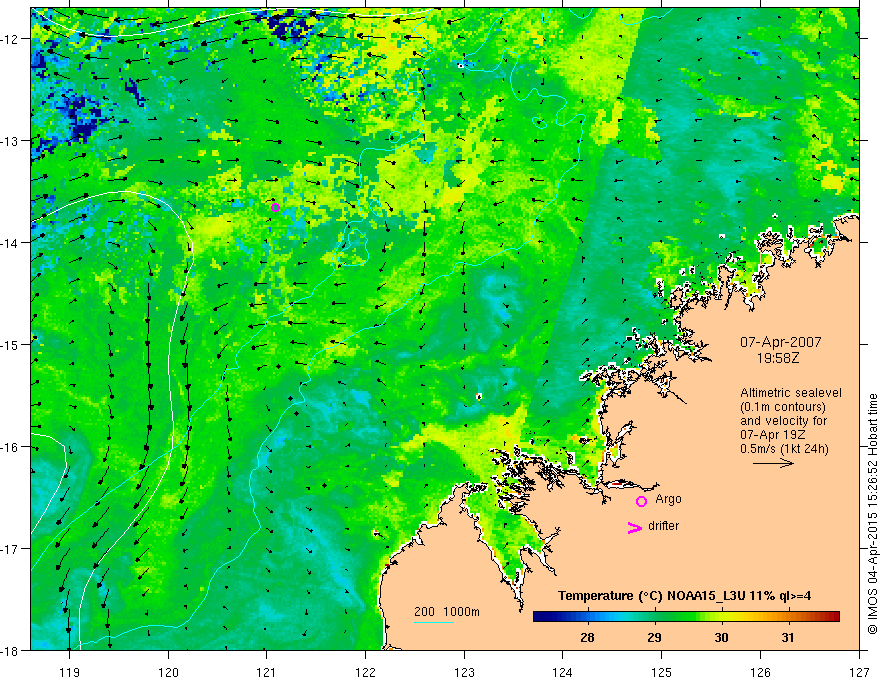Viewport: 880px width, 680px height.
Task: Click the '19:58Z' time text
Action: point(777,357)
